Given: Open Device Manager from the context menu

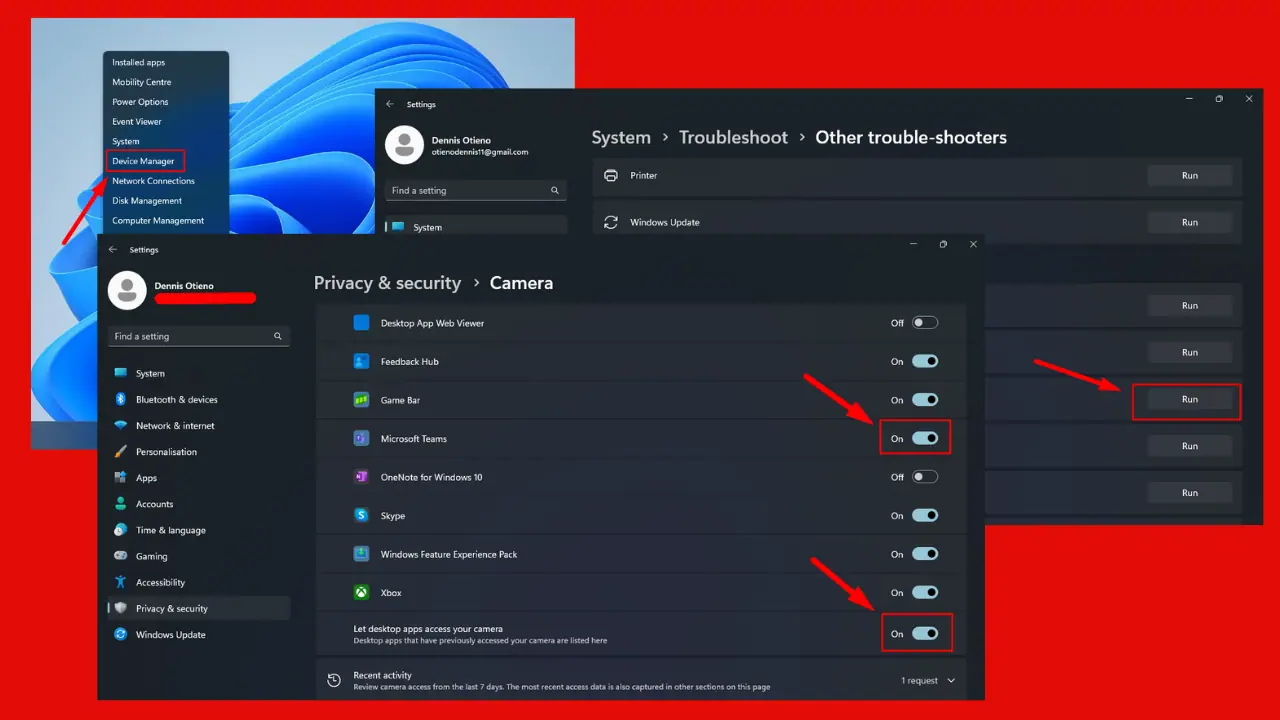Looking at the screenshot, I should (x=143, y=161).
